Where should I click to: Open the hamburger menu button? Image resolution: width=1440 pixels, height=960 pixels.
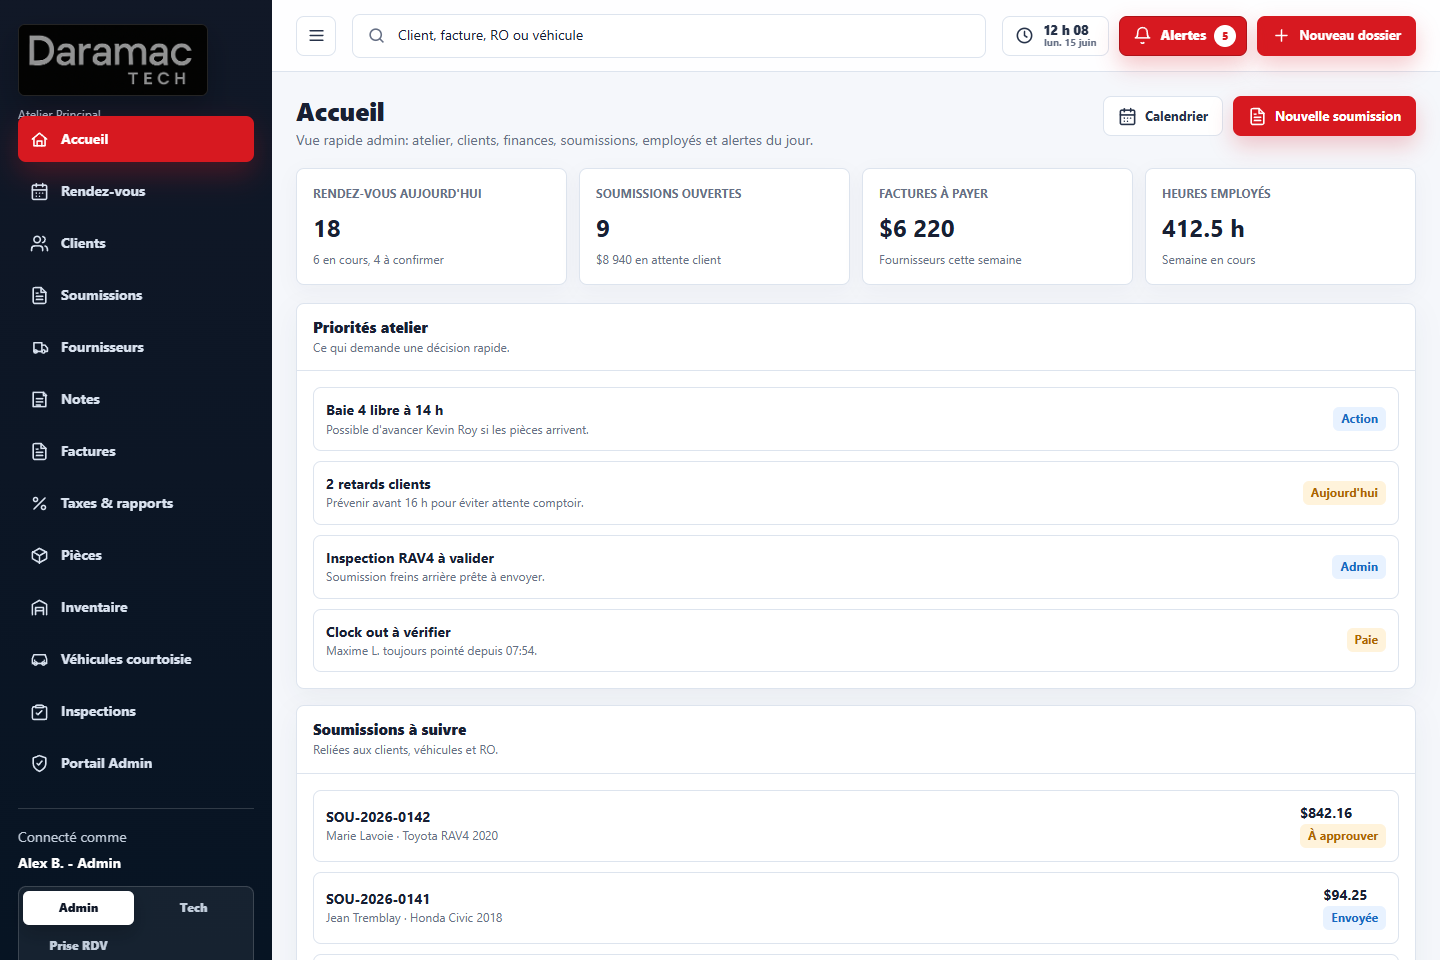(316, 36)
